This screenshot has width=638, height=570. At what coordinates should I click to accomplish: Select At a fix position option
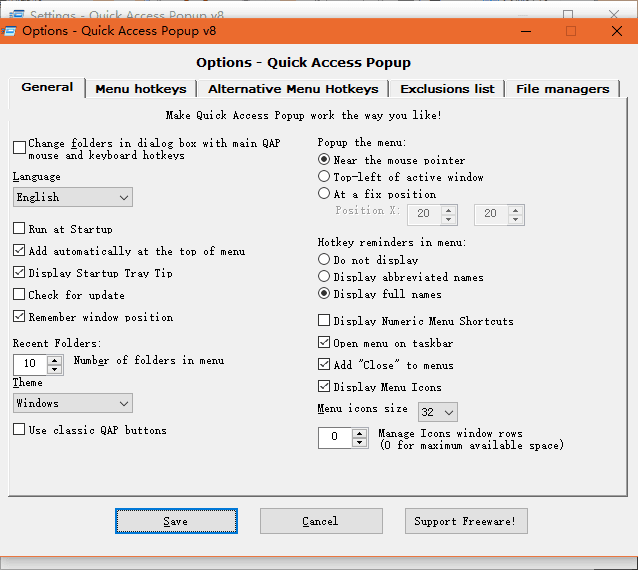pyautogui.click(x=324, y=193)
